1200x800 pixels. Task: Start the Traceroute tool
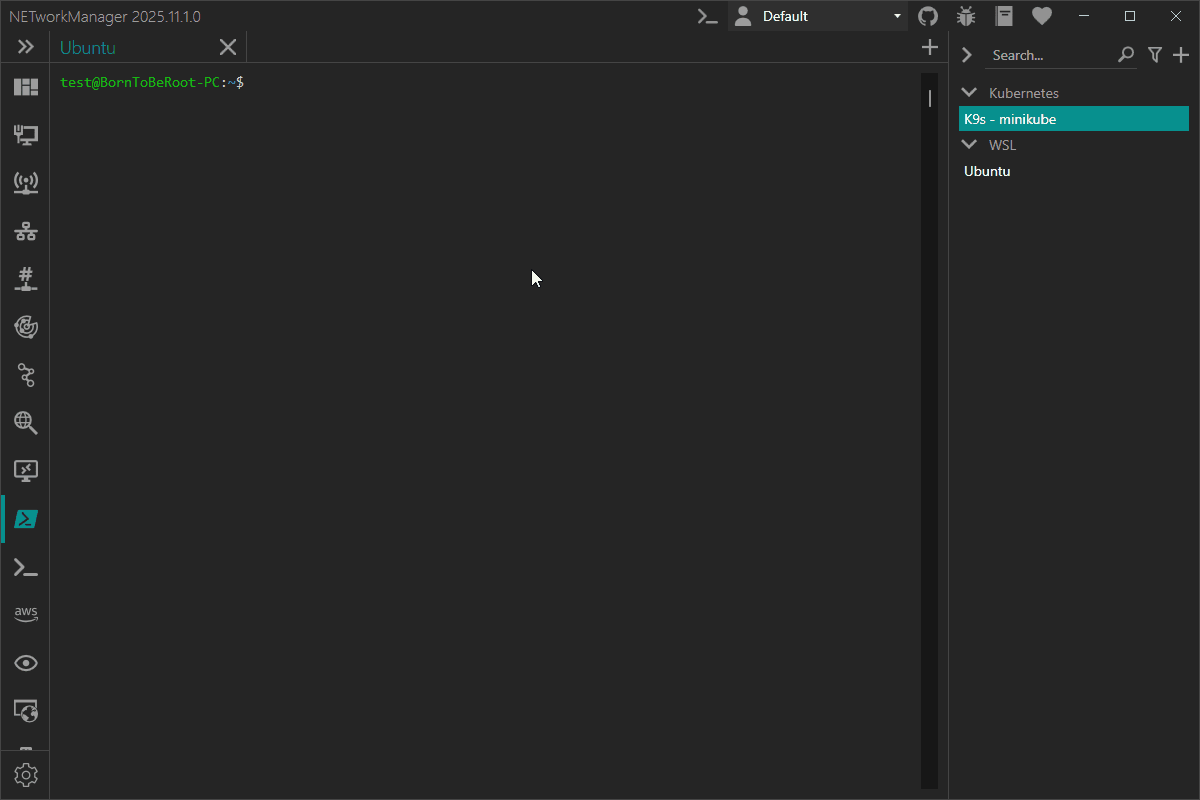[x=25, y=375]
